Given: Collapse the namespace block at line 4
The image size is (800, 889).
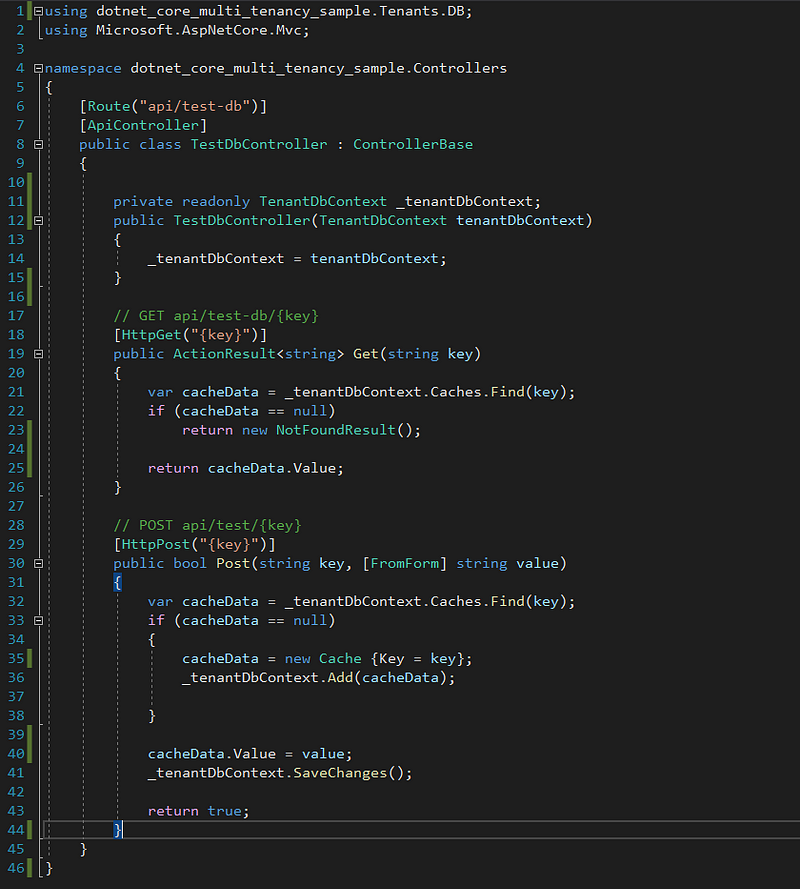Looking at the screenshot, I should pyautogui.click(x=39, y=69).
